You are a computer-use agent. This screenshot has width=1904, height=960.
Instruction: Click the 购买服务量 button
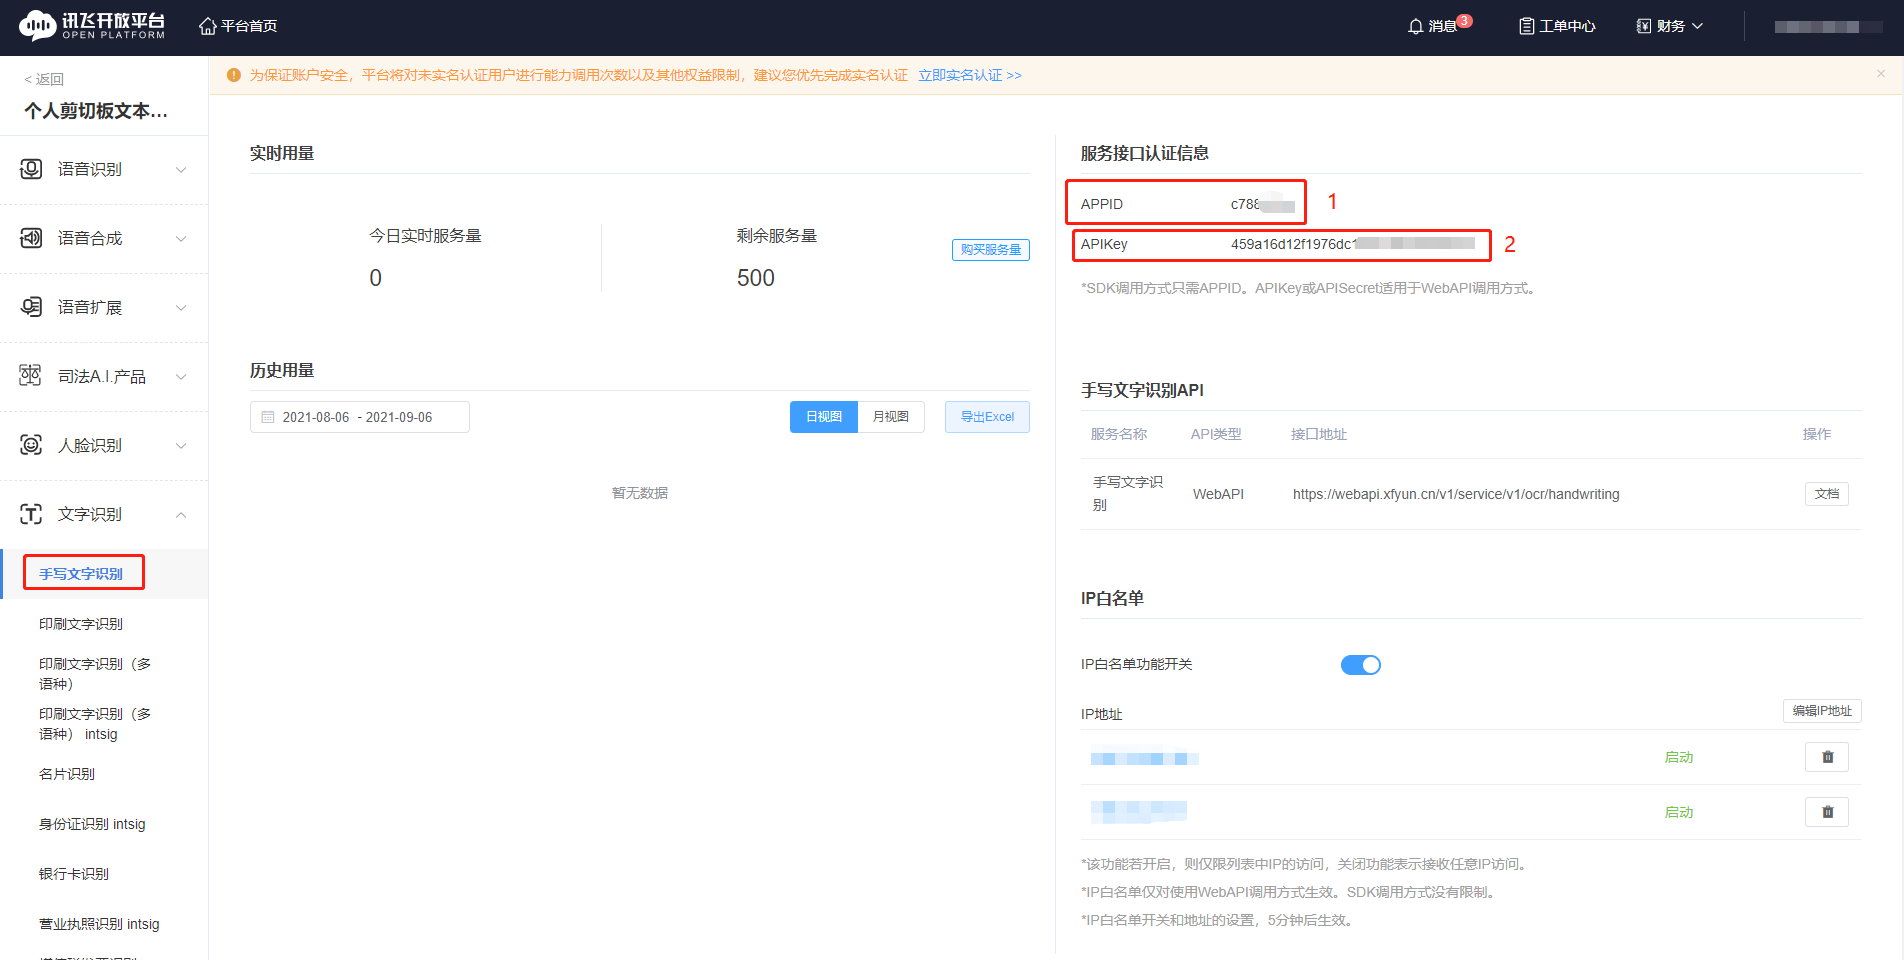click(989, 249)
